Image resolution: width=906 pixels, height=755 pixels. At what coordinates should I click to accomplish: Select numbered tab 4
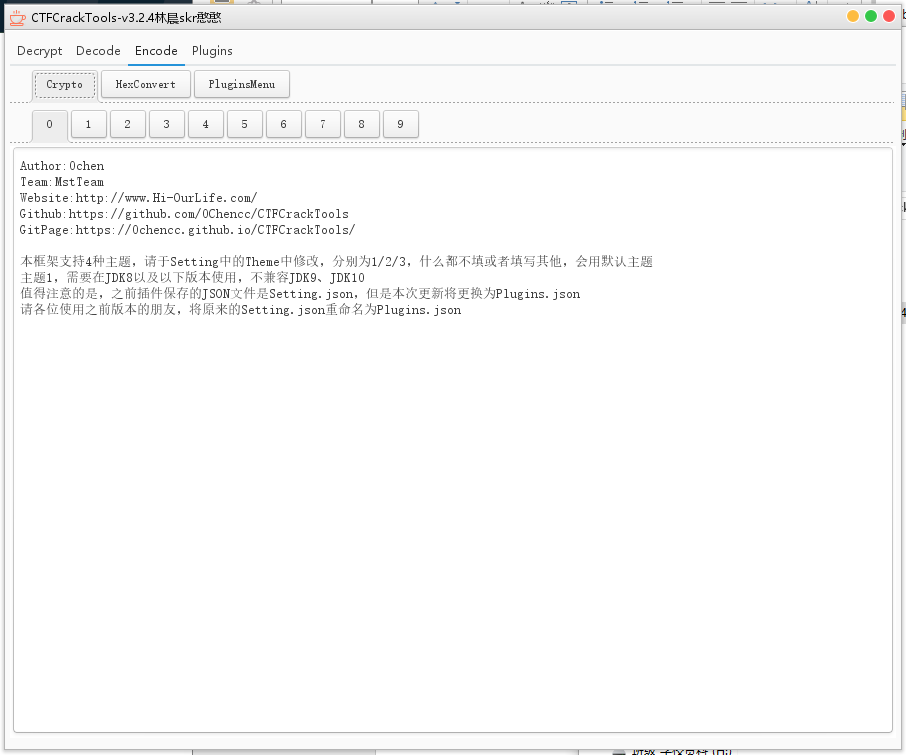click(x=206, y=124)
